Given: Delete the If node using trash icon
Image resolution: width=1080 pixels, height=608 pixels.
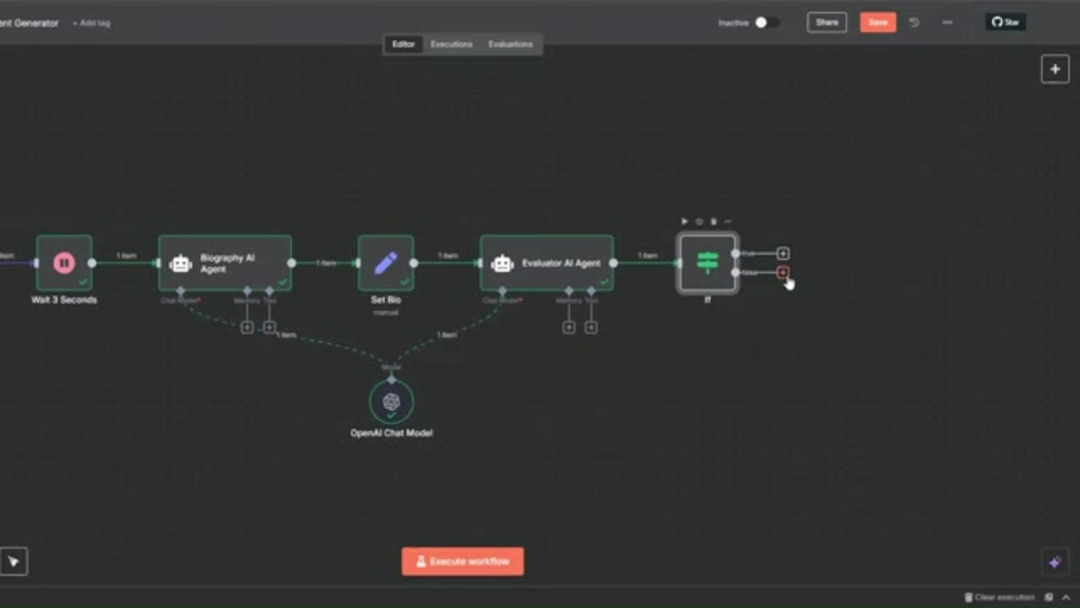Looking at the screenshot, I should click(x=713, y=221).
